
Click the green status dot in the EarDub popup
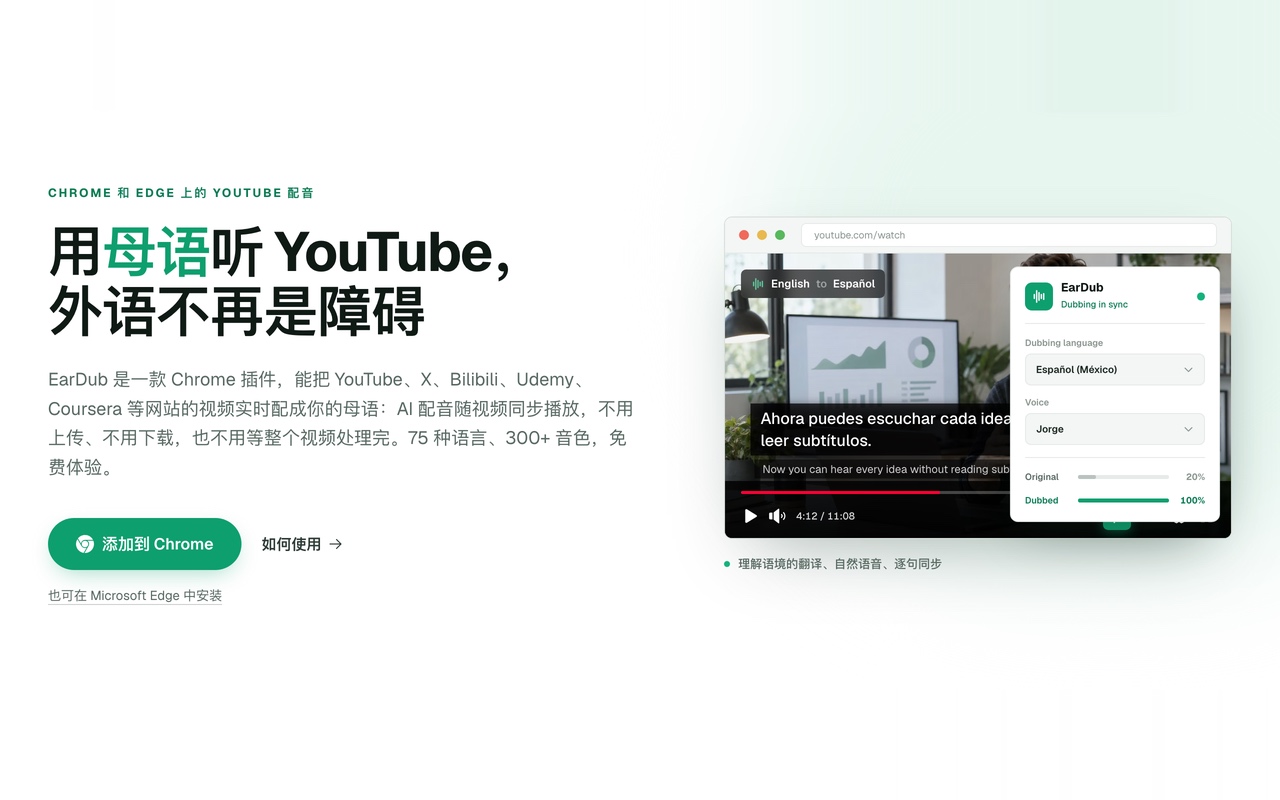pyautogui.click(x=1201, y=296)
